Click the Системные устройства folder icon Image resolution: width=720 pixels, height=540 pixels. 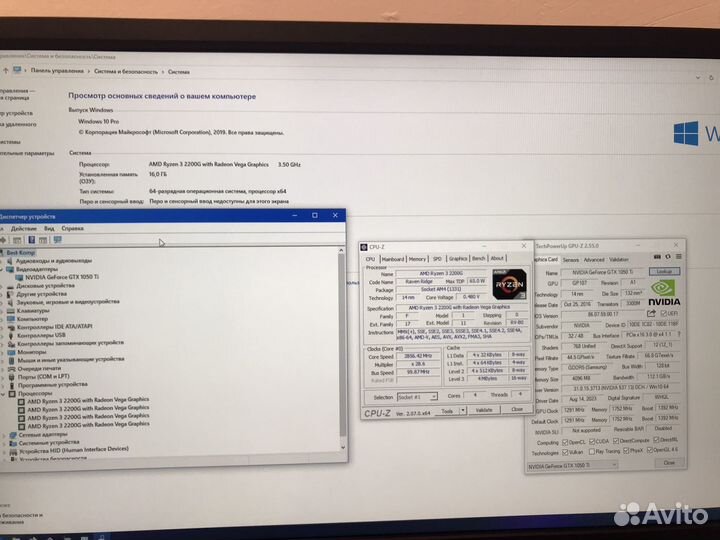coord(13,443)
